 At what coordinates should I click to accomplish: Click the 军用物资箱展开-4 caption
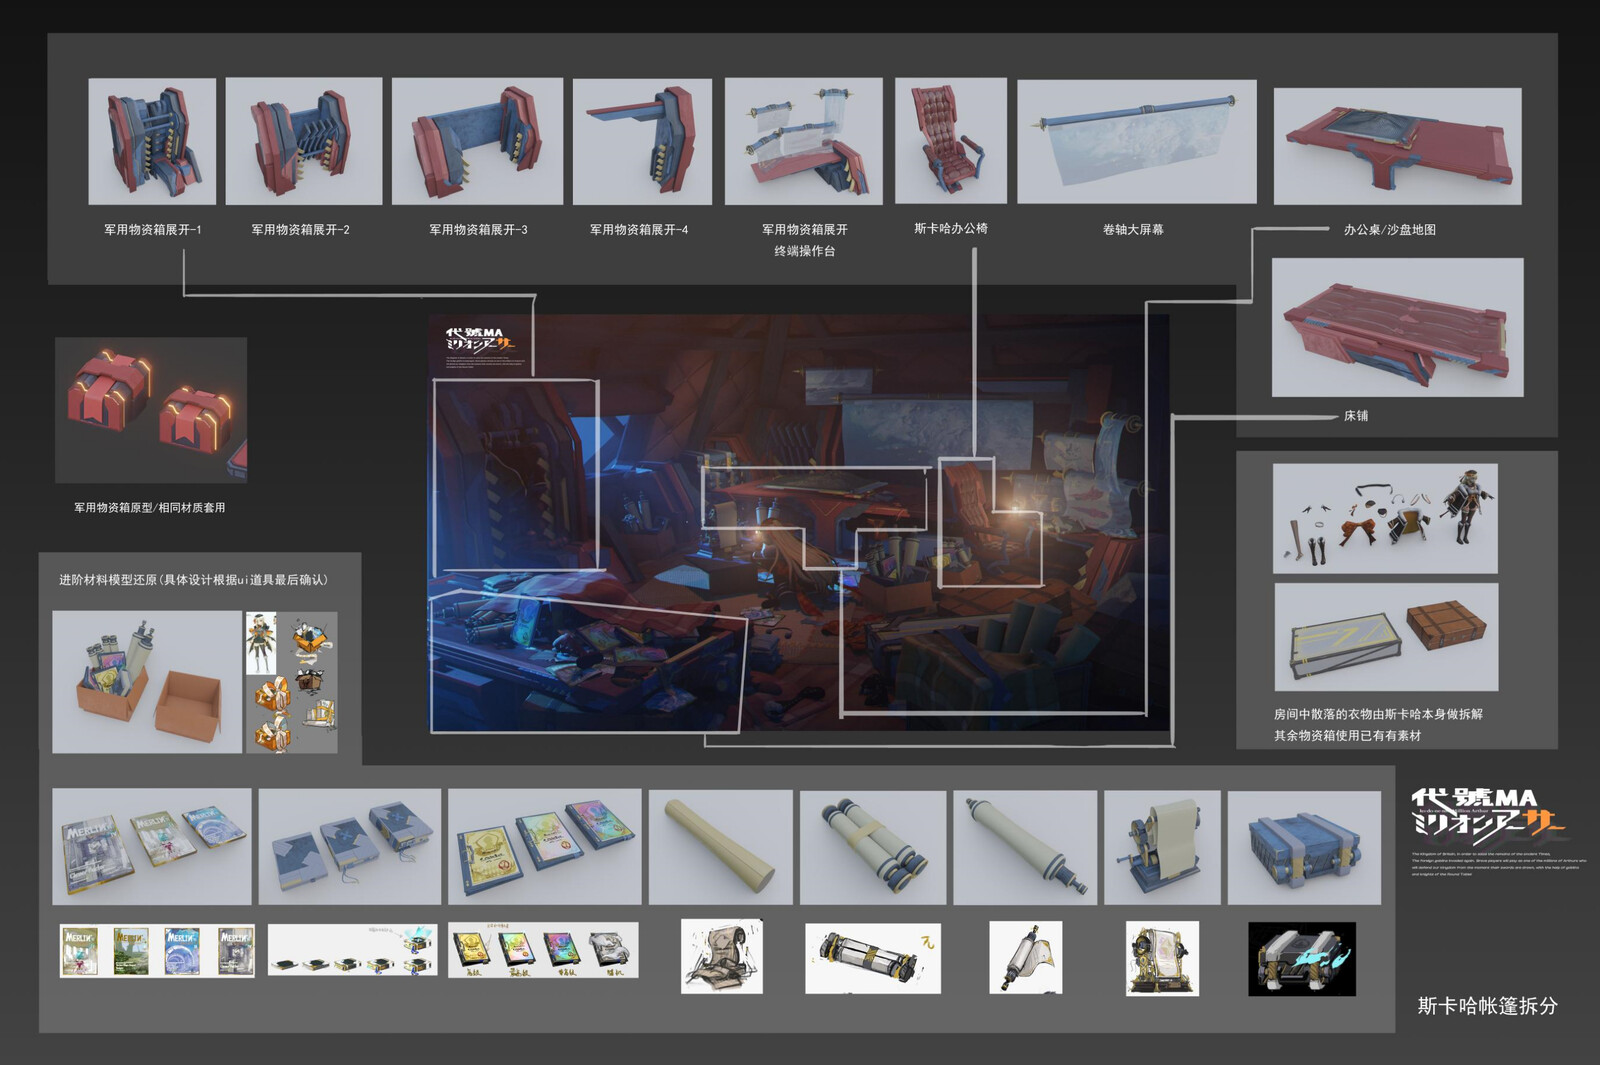[x=639, y=229]
